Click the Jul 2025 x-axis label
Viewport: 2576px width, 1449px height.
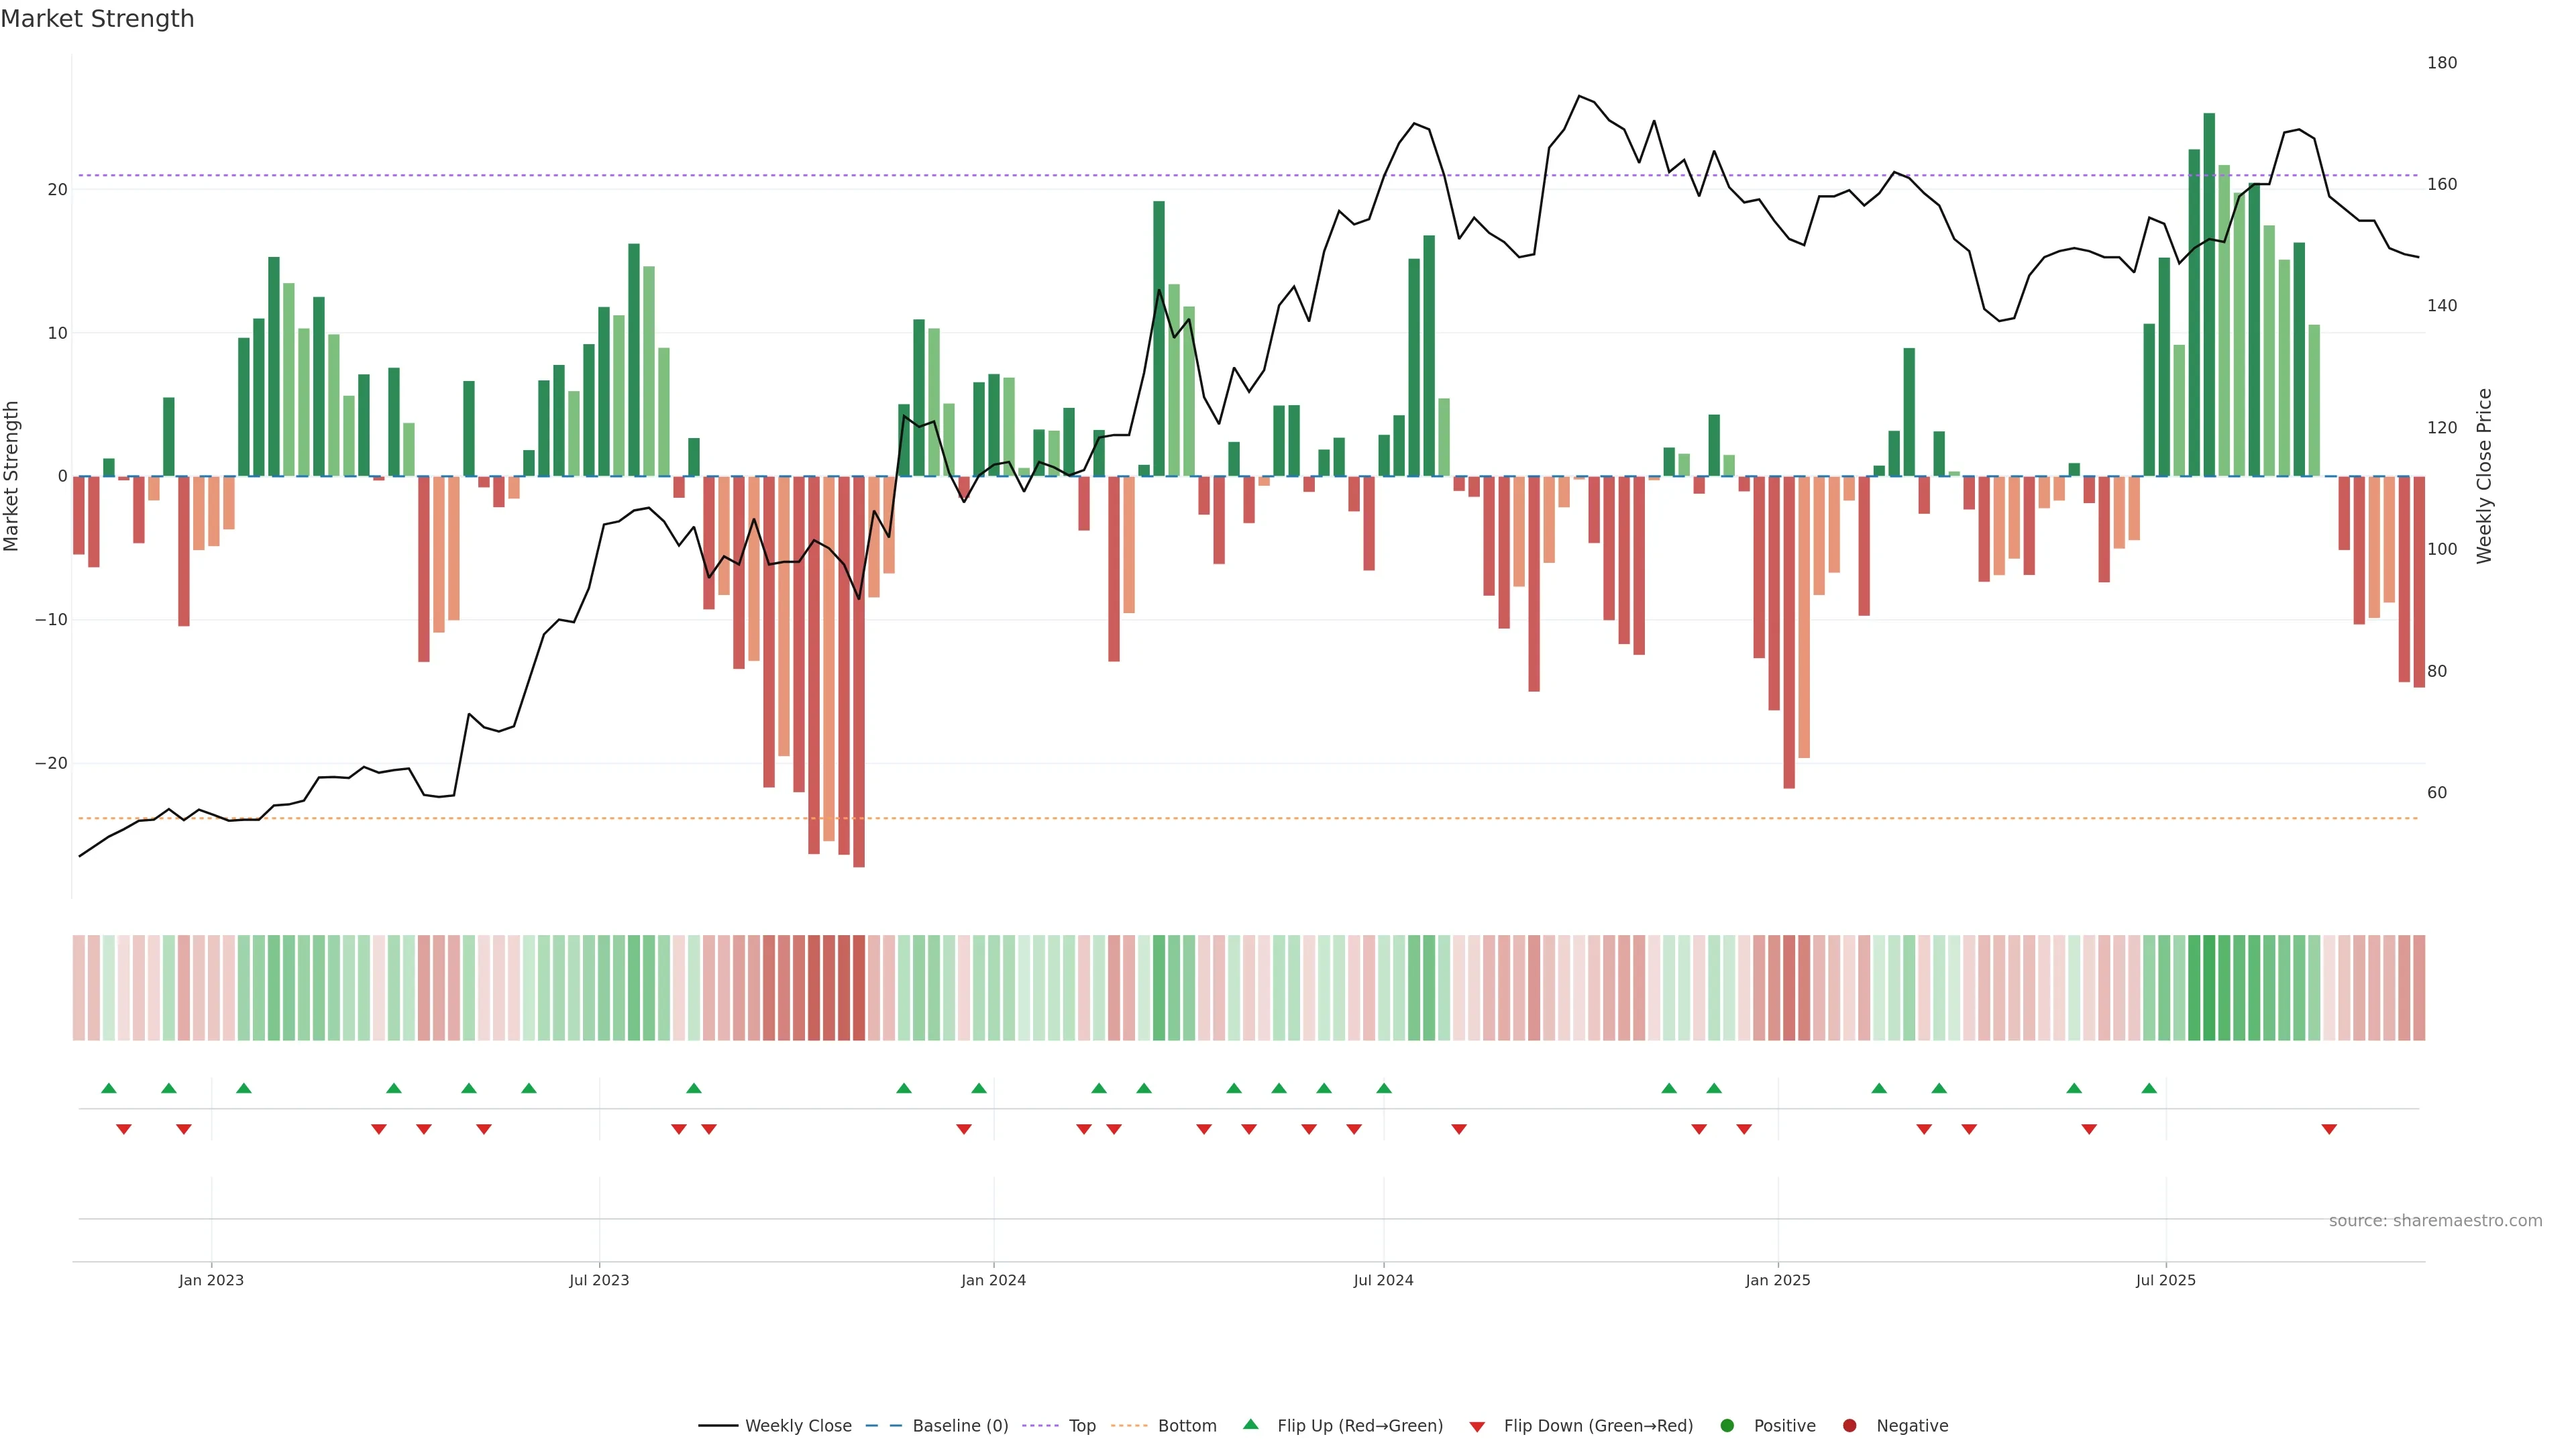coord(2165,1280)
